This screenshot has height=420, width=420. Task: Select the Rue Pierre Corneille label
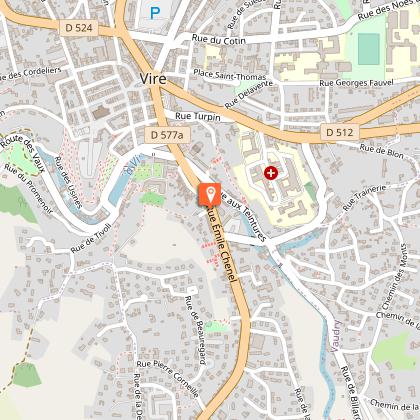(x=168, y=378)
